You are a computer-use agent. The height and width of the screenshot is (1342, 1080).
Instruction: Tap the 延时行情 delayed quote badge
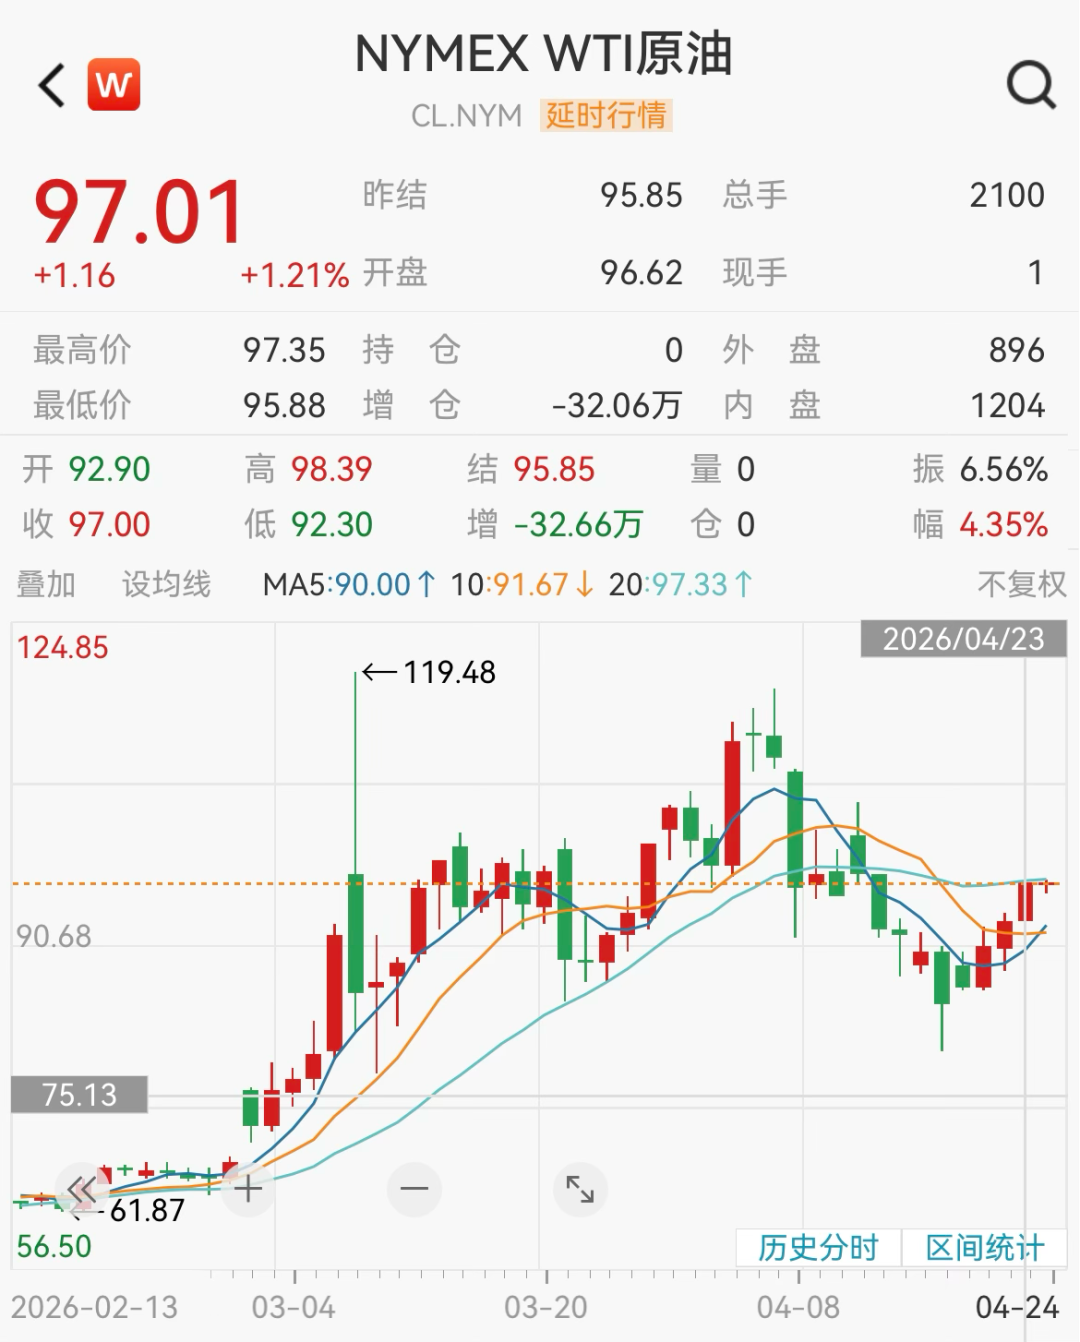pyautogui.click(x=606, y=116)
